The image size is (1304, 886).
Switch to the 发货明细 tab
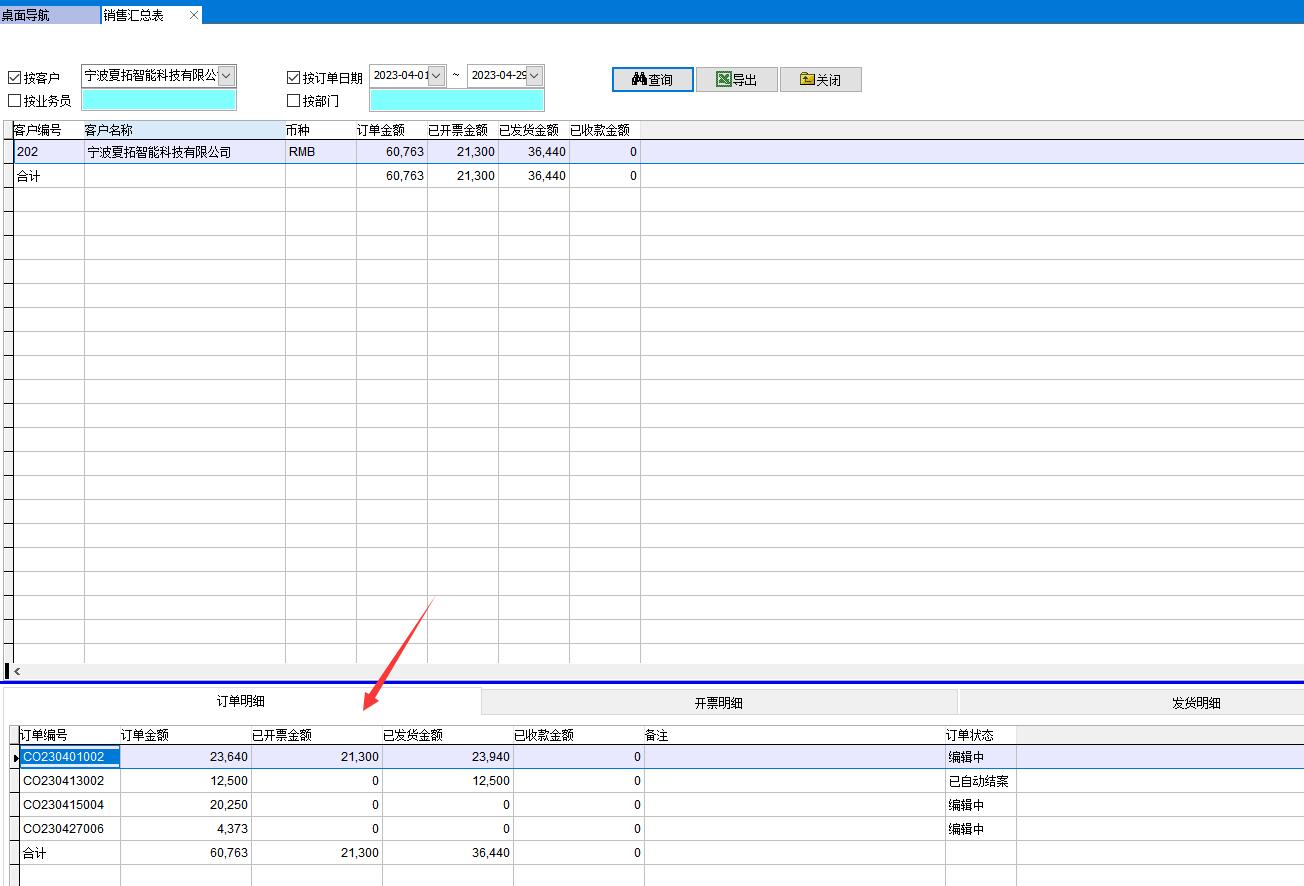[1195, 703]
